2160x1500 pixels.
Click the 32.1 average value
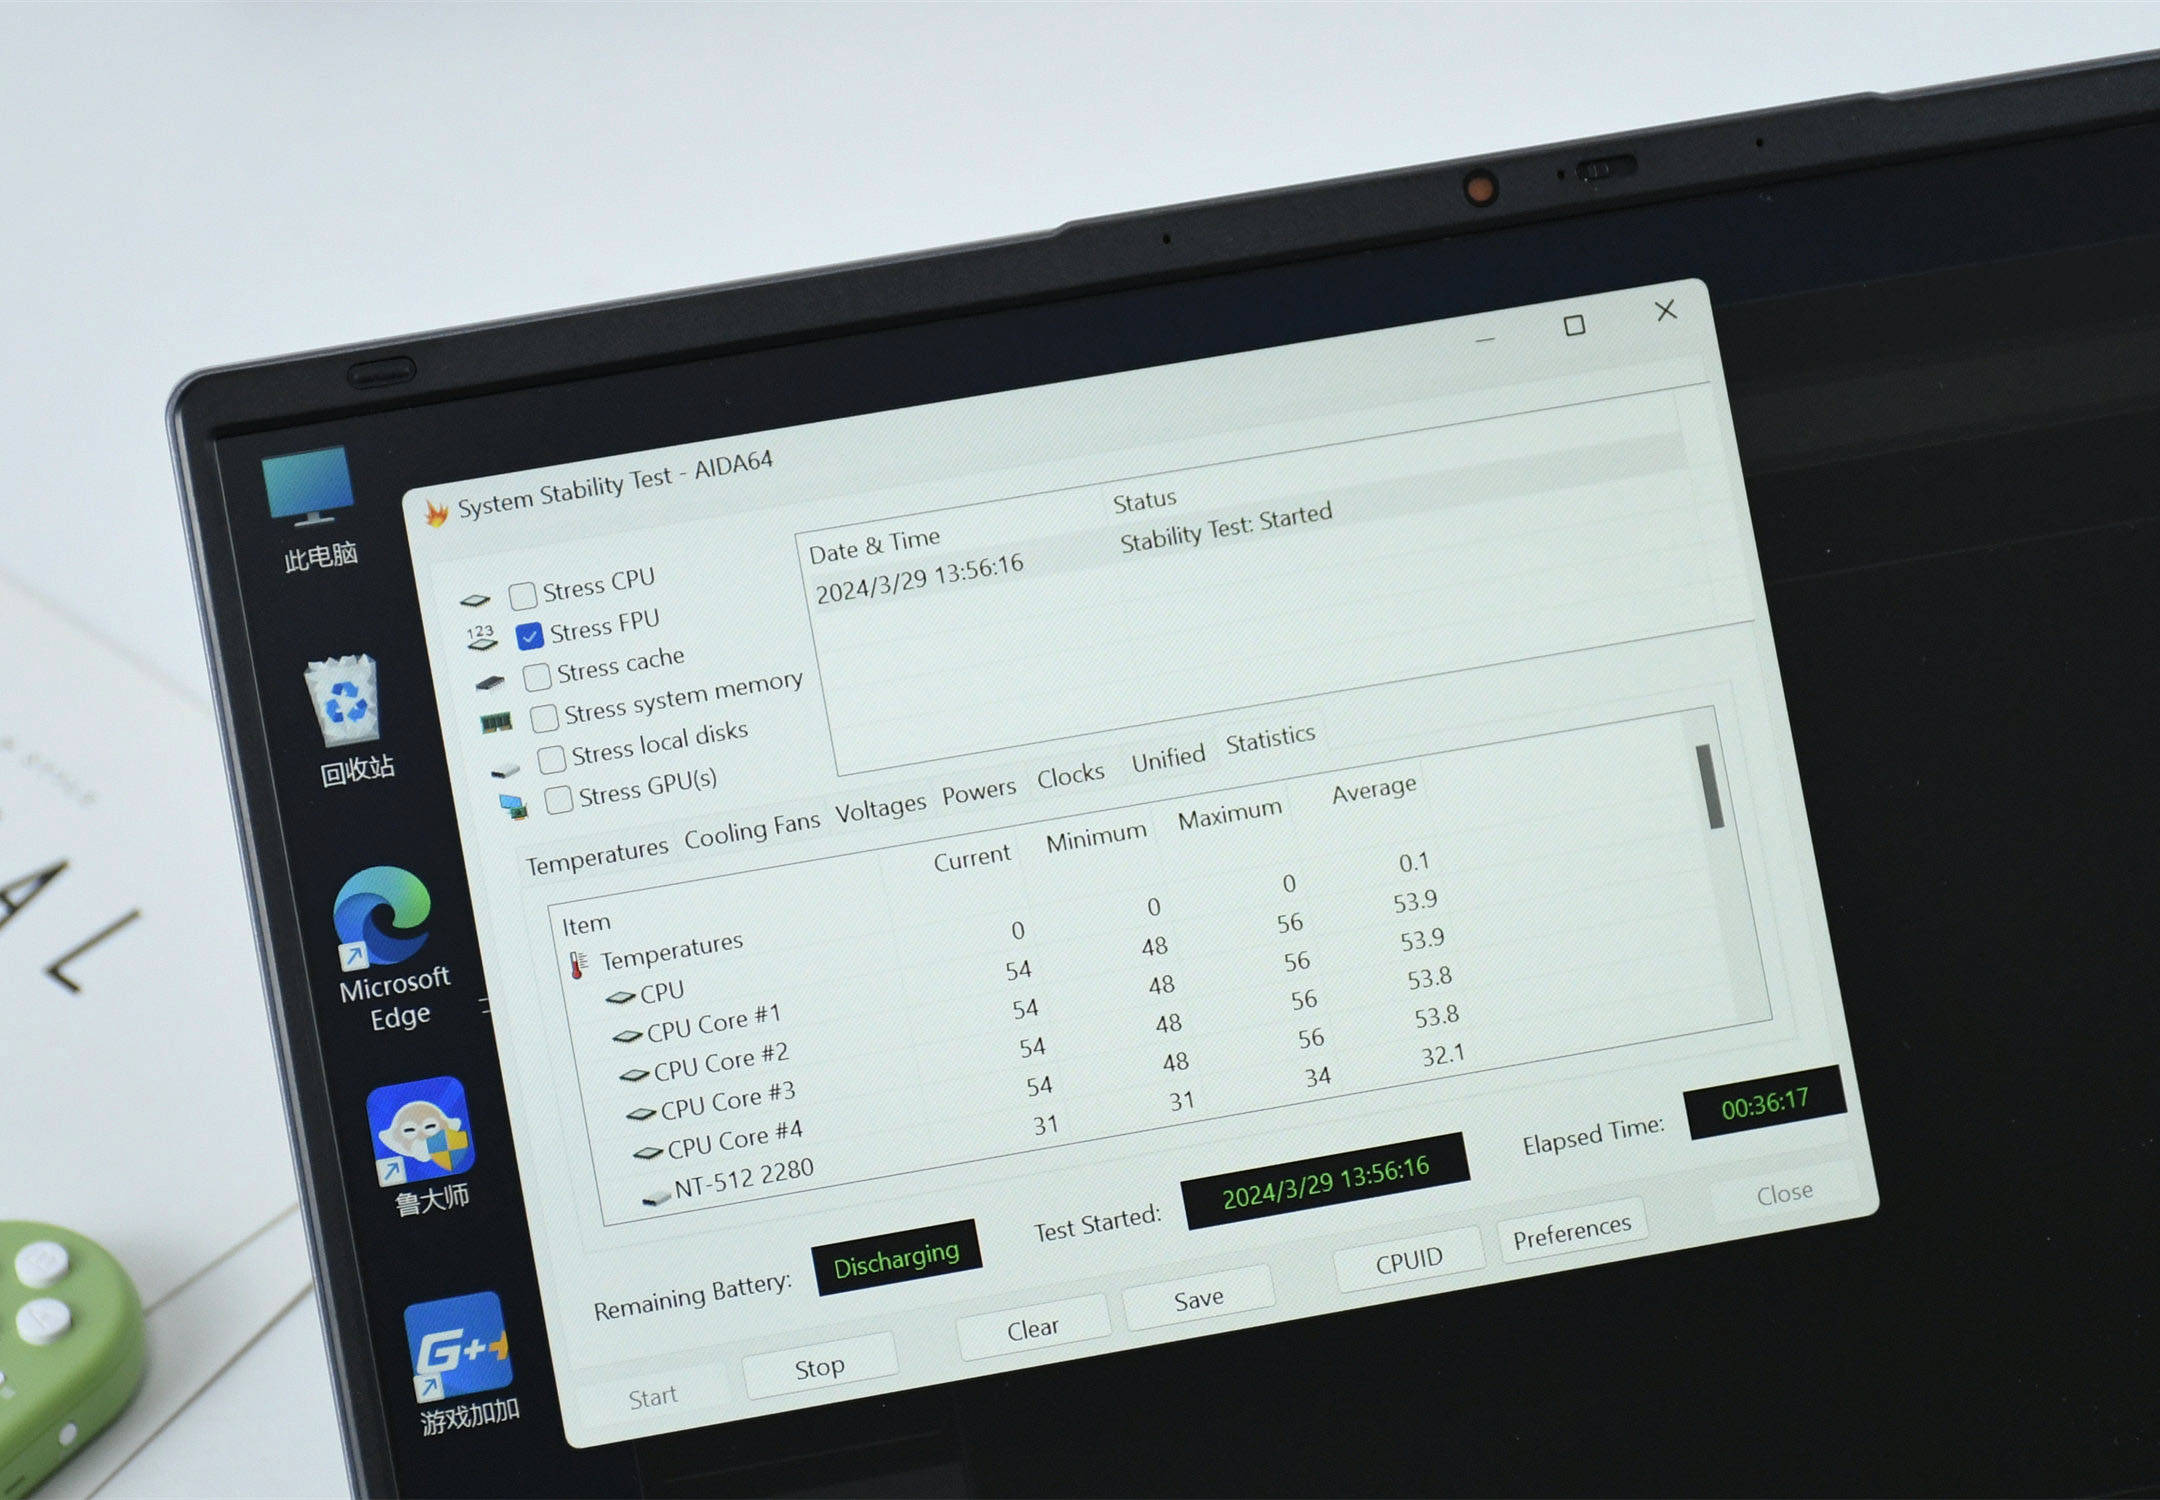coord(1442,1055)
